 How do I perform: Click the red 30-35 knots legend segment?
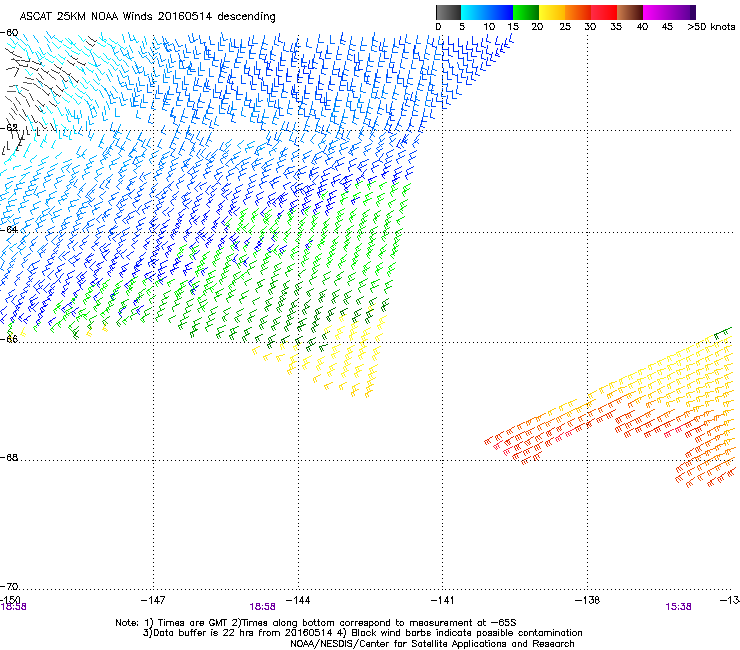[604, 12]
